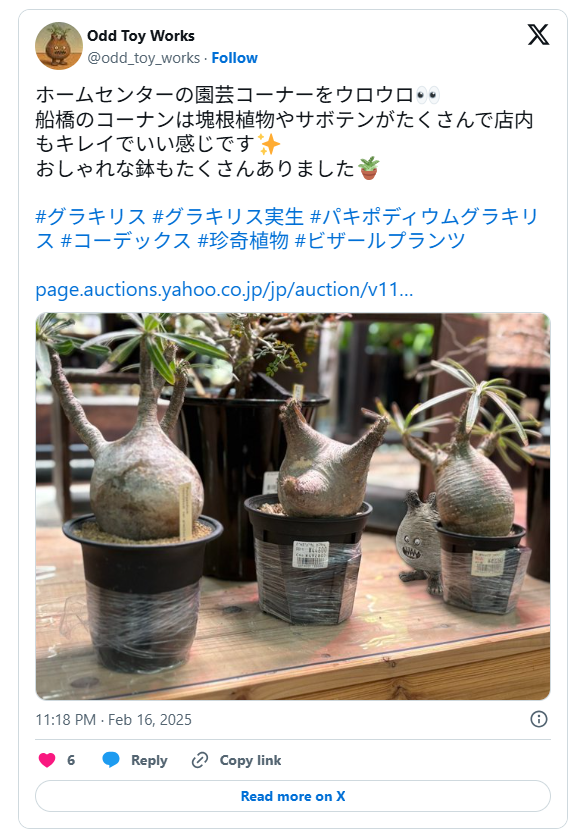Open the #パキポディウムグラキリス hashtag
Screen dimensions: 576x837
click(x=288, y=228)
